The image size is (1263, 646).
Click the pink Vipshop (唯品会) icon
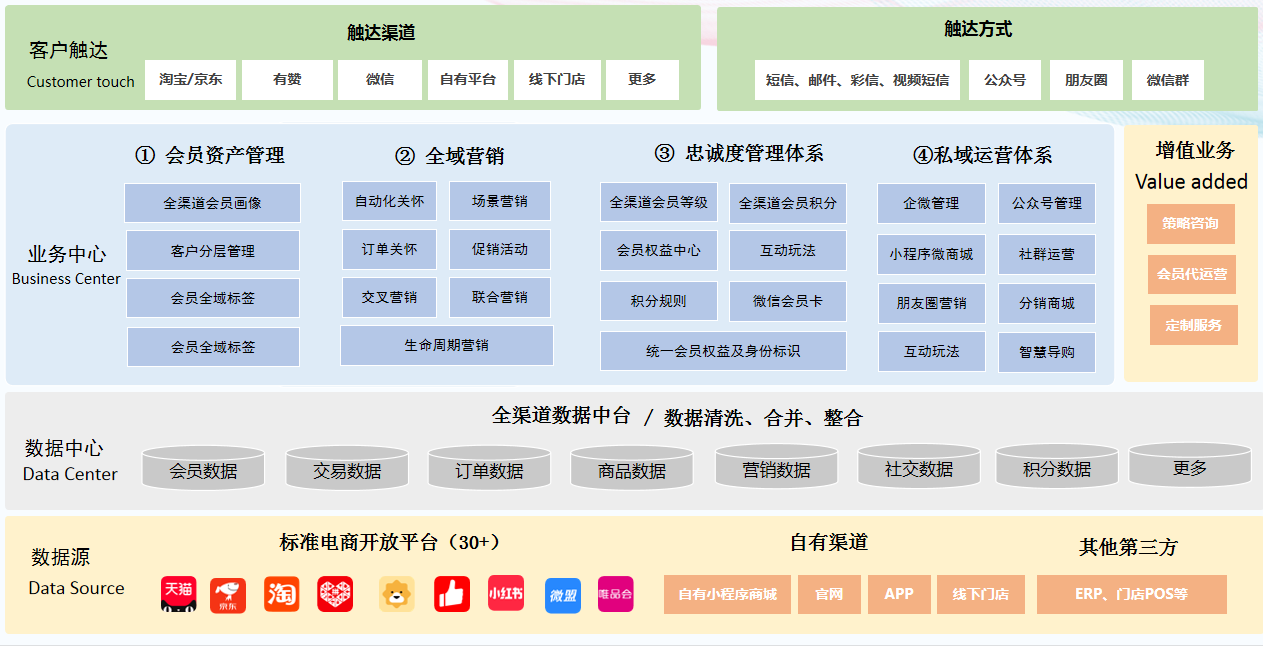click(615, 594)
